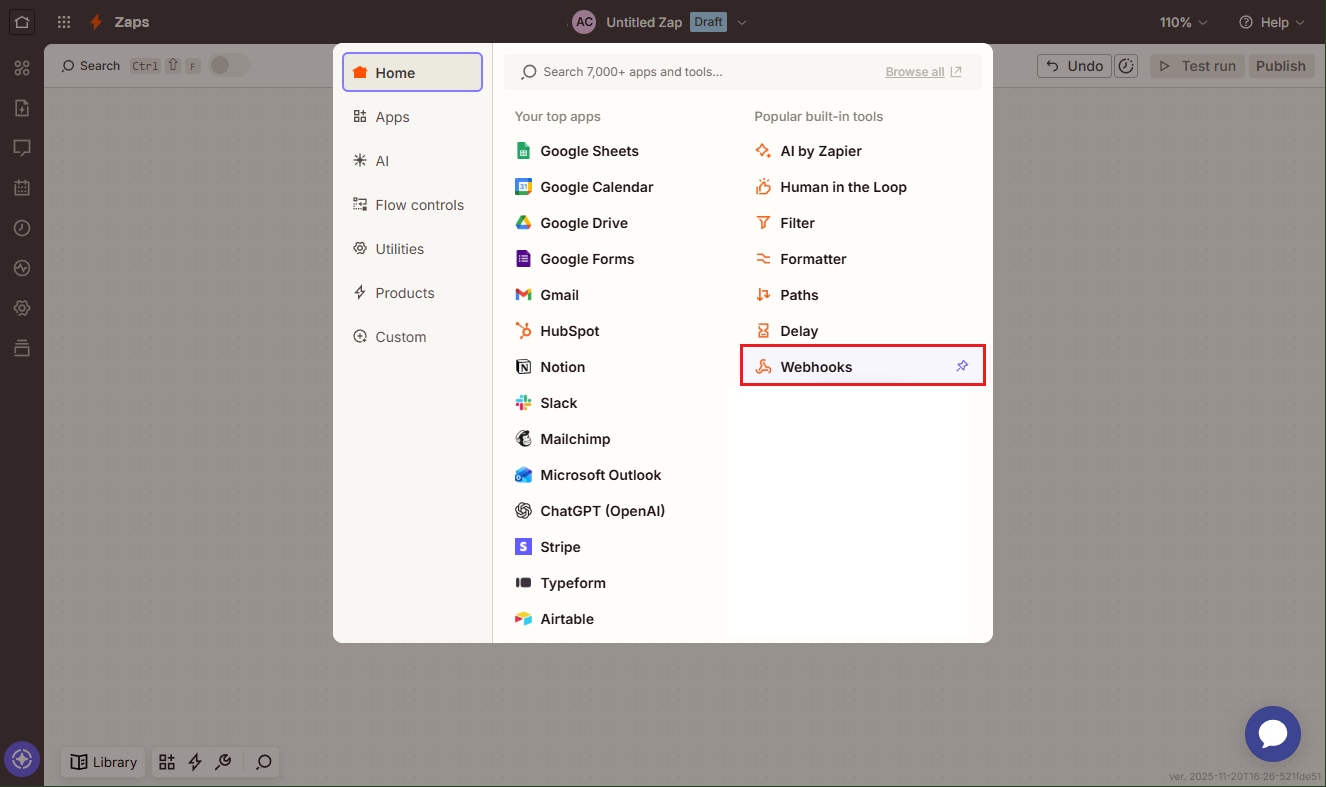Choose the Mailchimp app
1326x787 pixels.
pos(562,439)
